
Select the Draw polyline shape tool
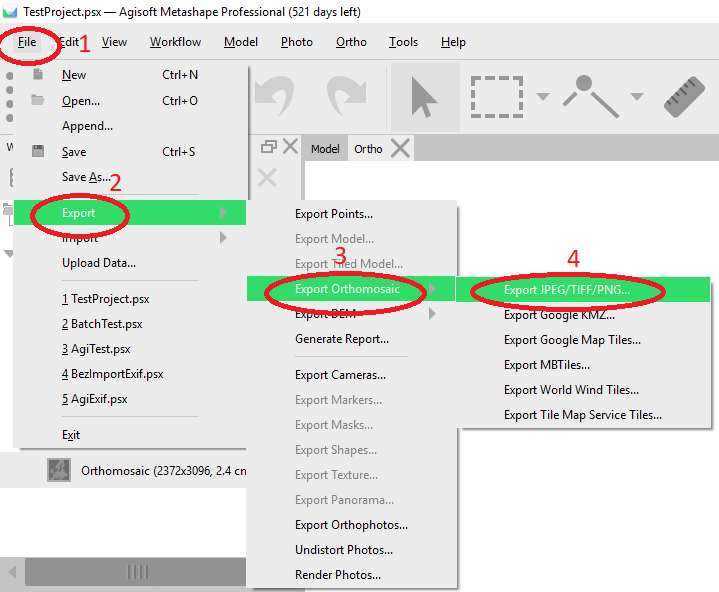point(591,97)
